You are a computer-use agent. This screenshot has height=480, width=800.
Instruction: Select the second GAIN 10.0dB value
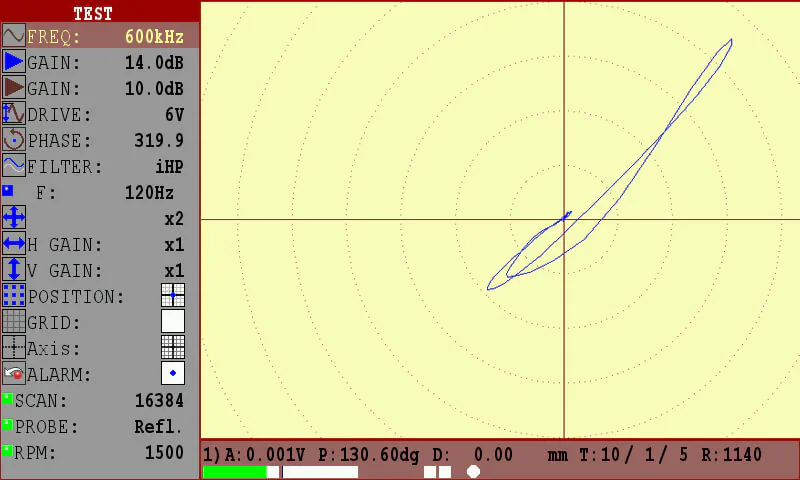(154, 89)
